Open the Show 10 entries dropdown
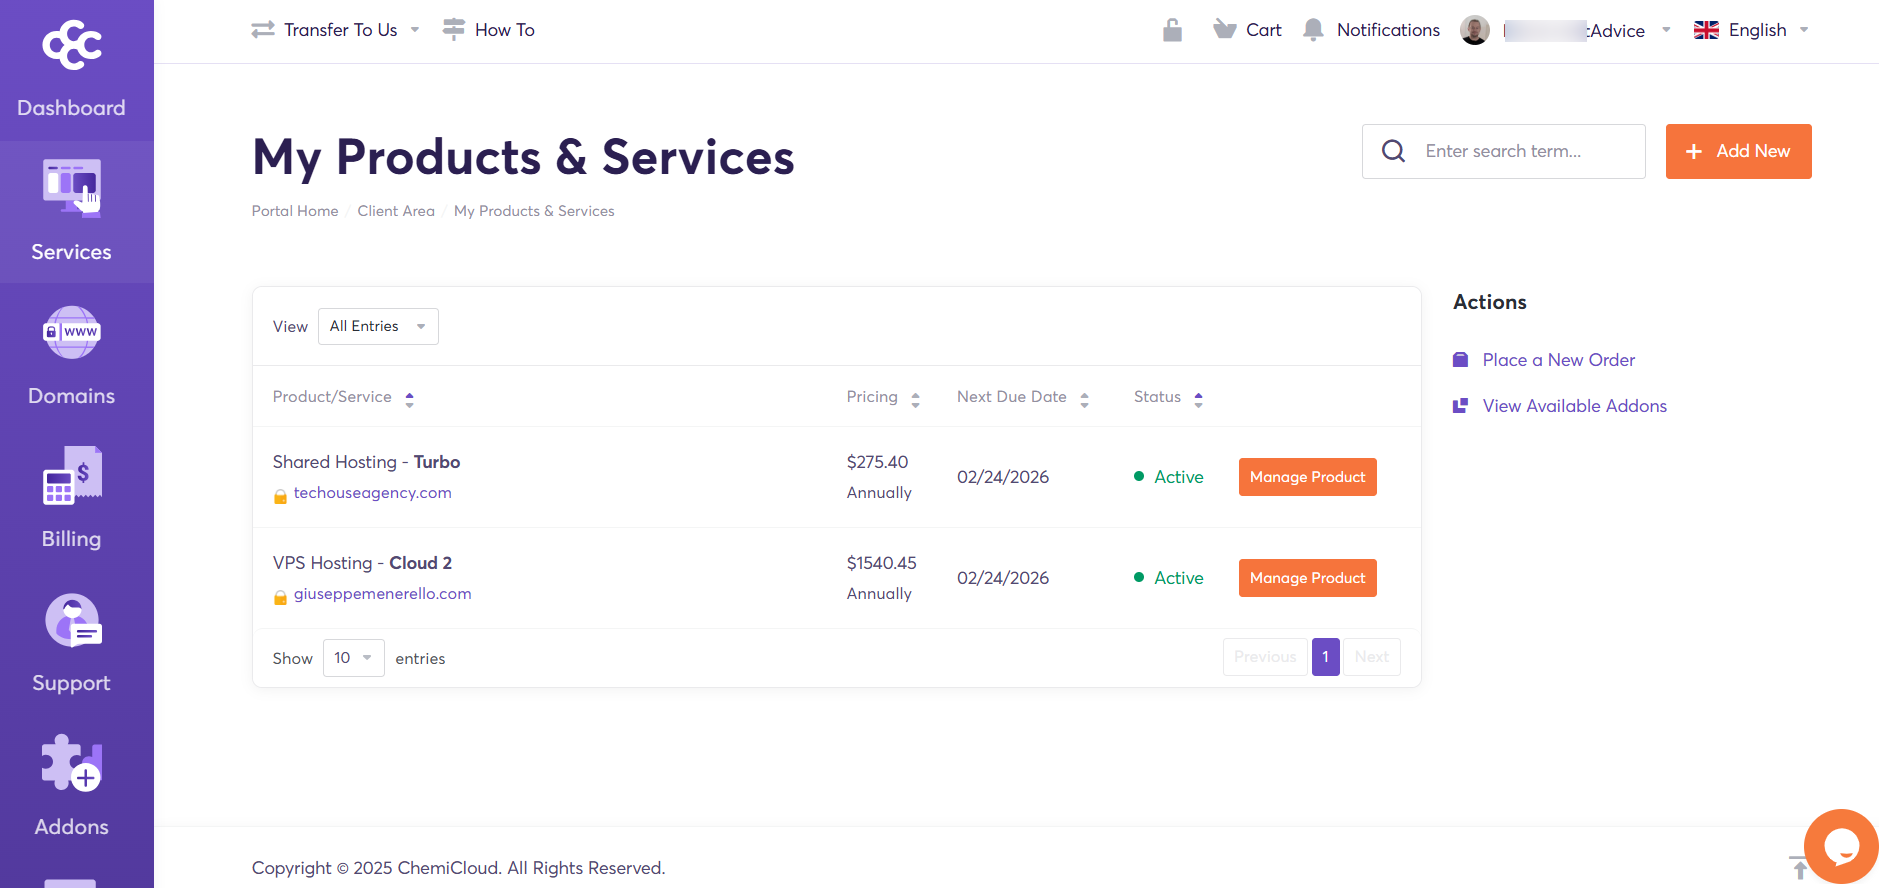 (x=354, y=658)
